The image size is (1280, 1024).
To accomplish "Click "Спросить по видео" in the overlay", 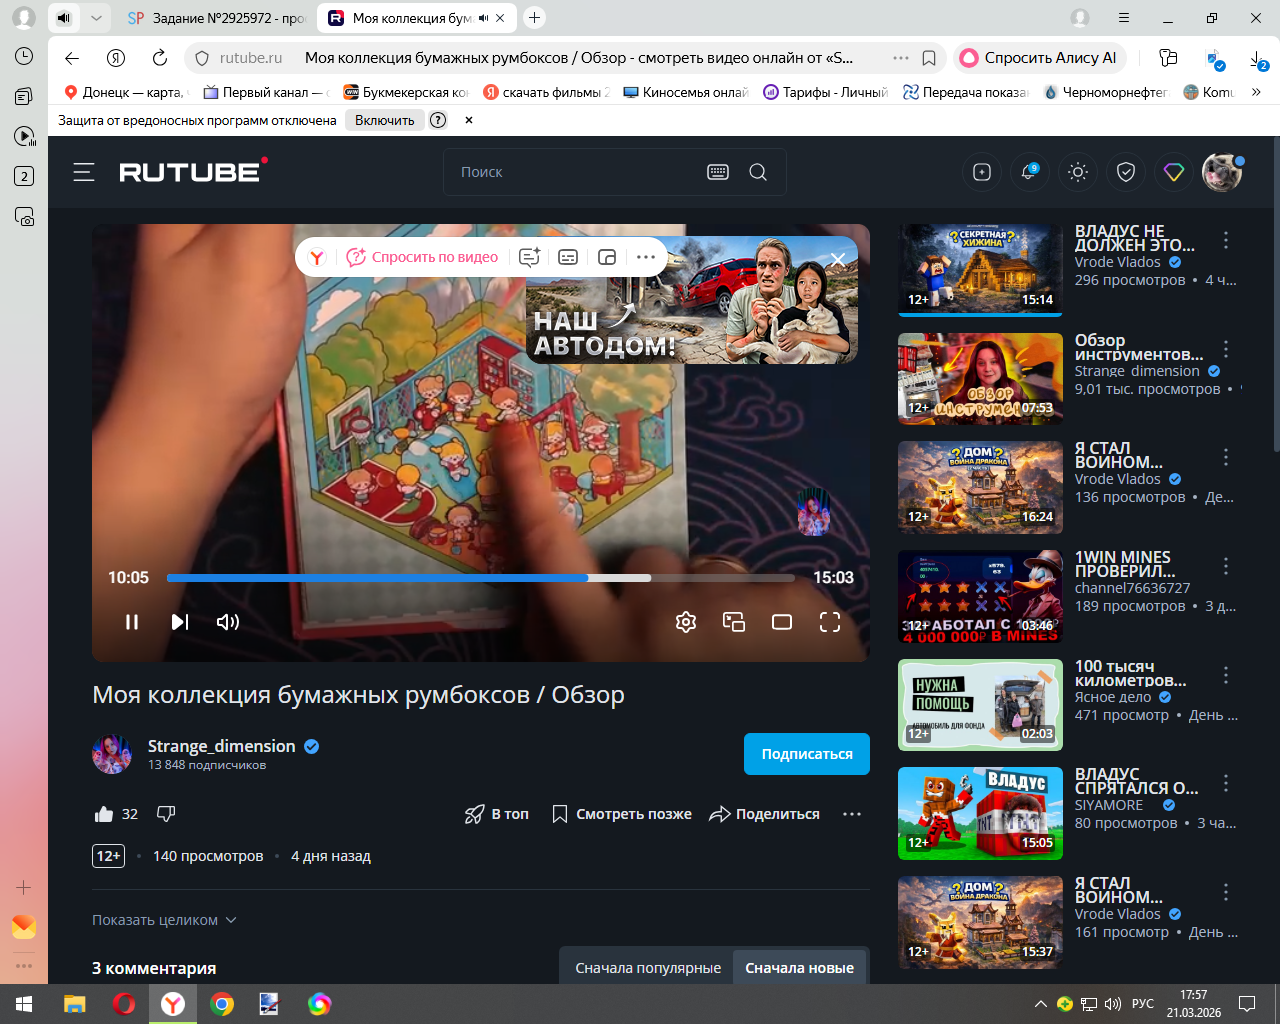I will tap(422, 257).
